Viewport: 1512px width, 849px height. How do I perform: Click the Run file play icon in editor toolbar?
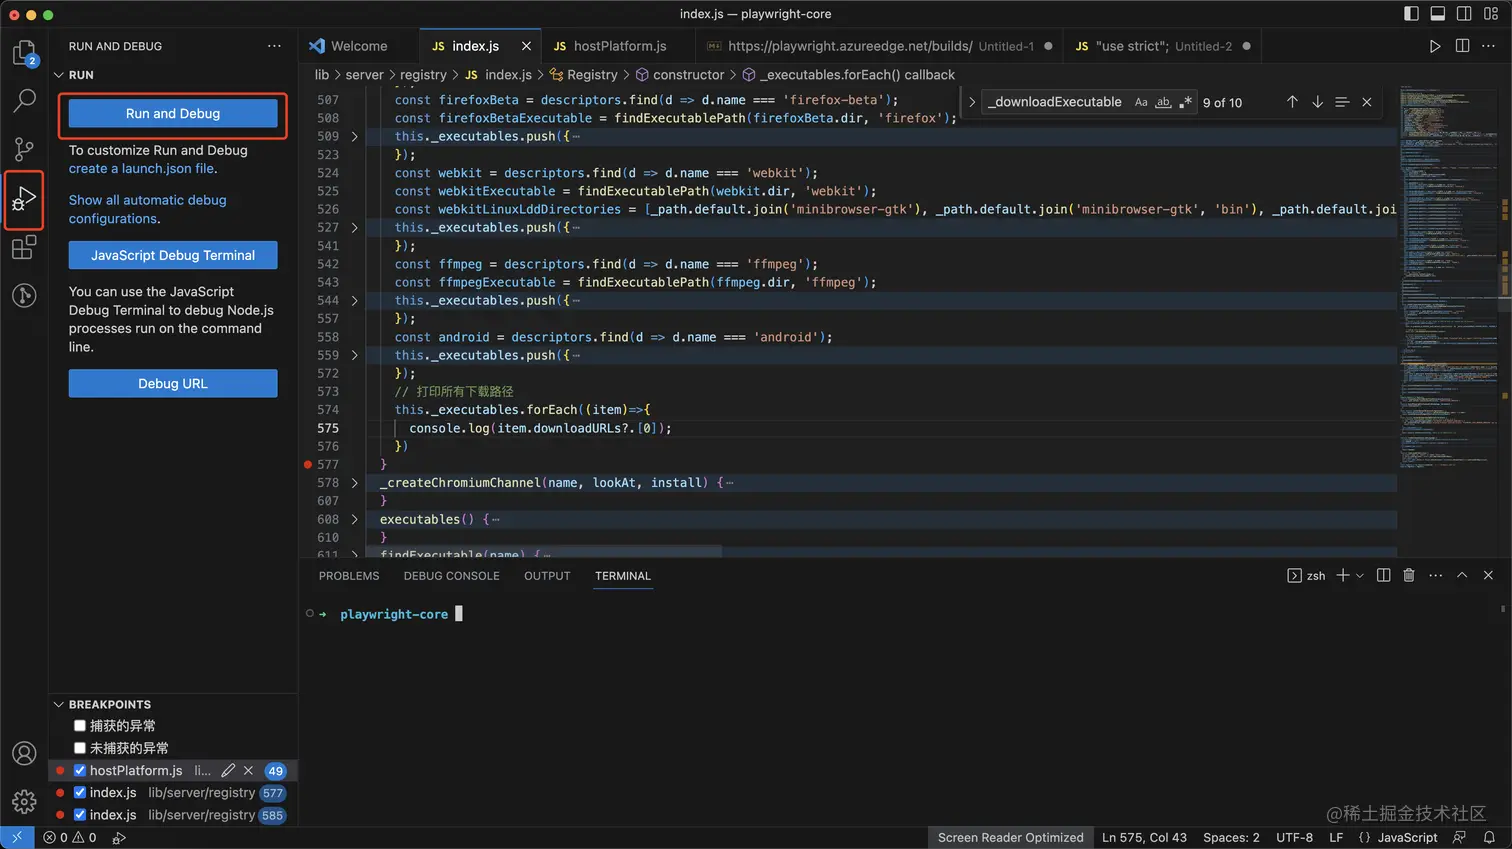click(x=1434, y=46)
